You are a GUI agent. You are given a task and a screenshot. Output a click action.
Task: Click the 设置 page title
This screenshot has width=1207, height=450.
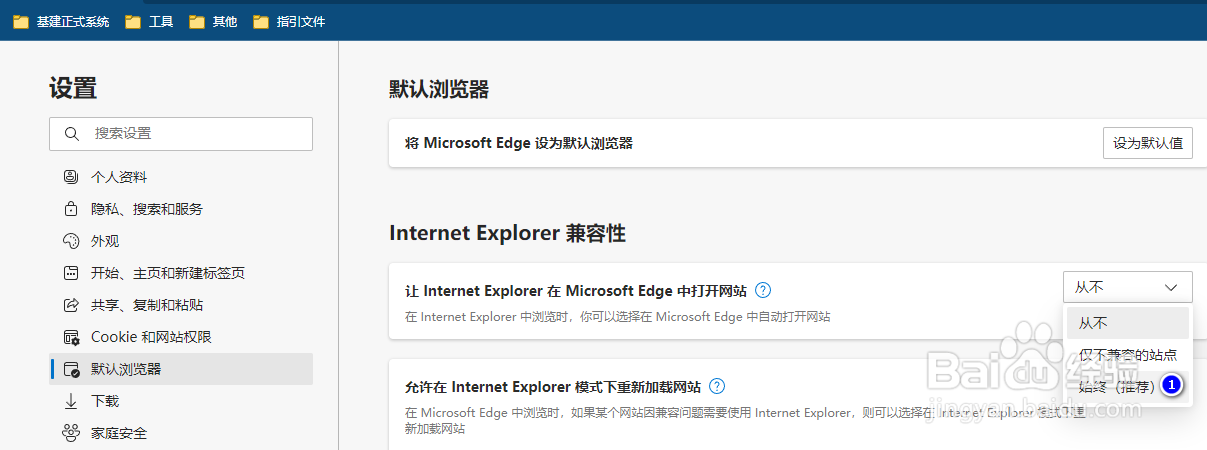tap(73, 88)
